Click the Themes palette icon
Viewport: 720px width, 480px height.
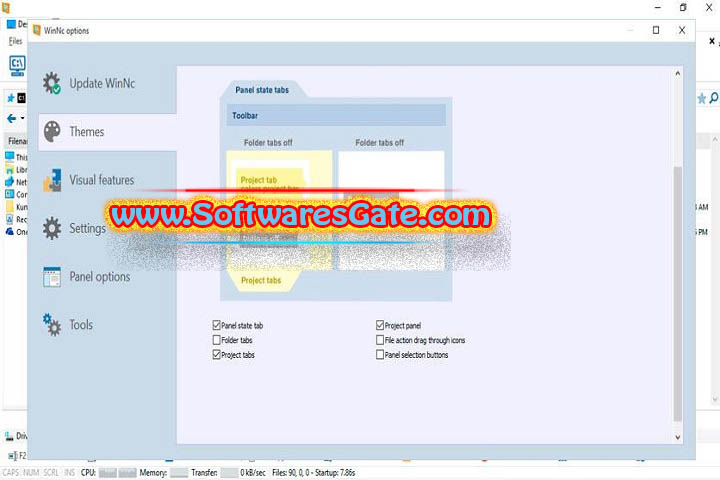pyautogui.click(x=52, y=132)
